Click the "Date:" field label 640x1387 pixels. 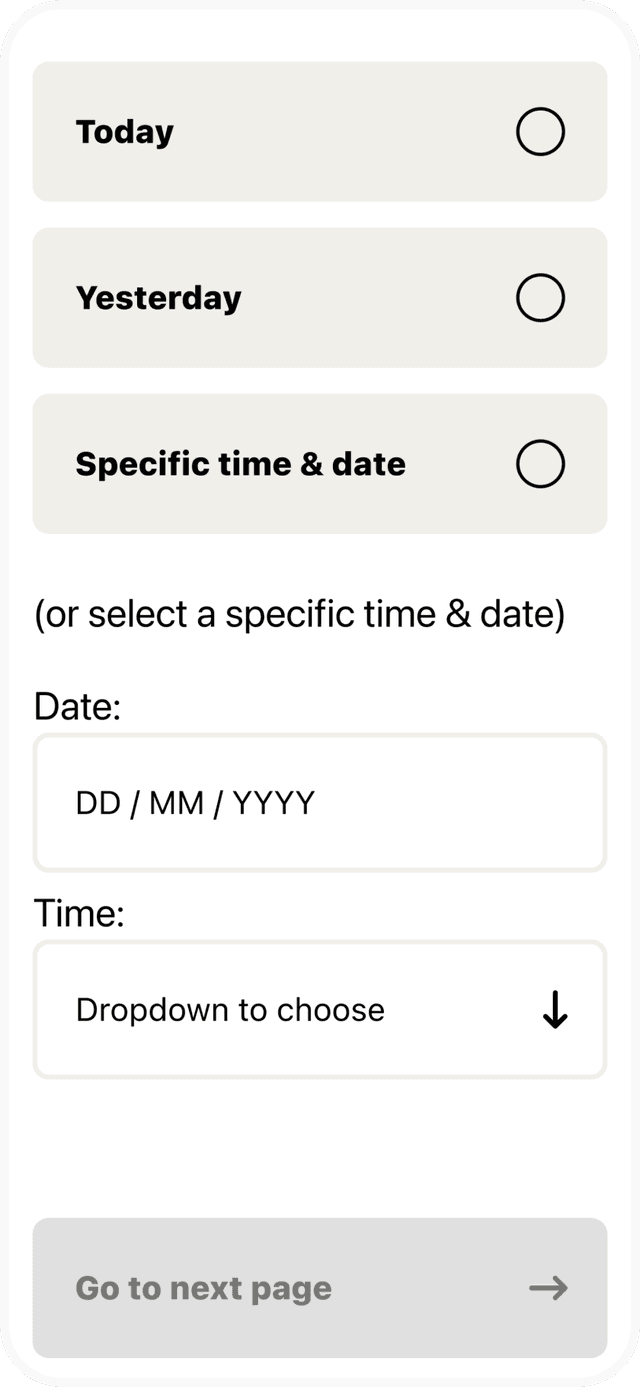(77, 707)
